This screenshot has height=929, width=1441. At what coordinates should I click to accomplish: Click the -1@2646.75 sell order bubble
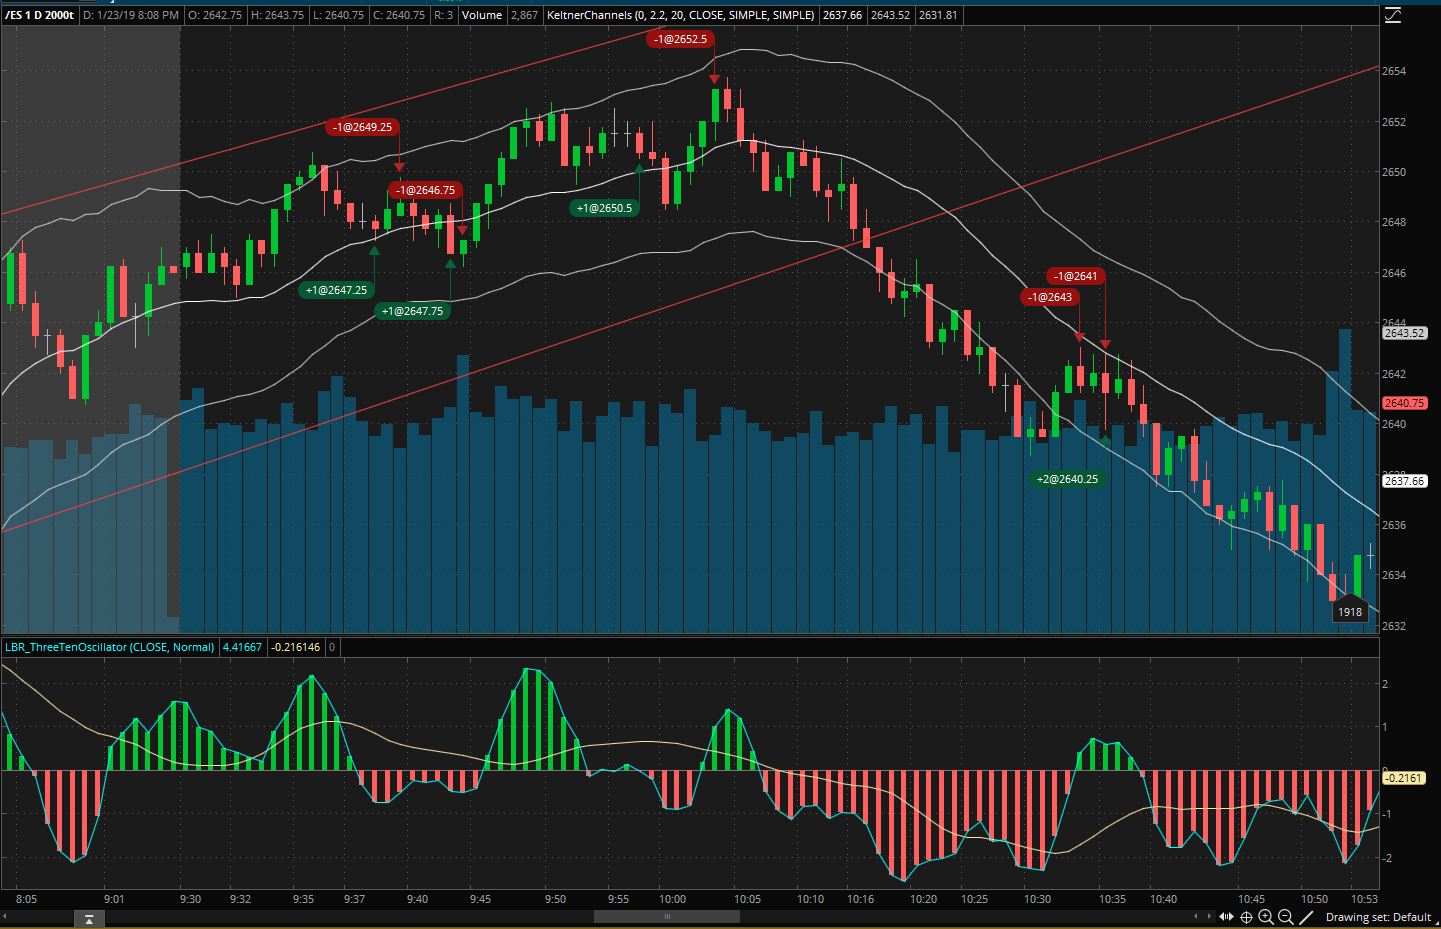click(425, 190)
